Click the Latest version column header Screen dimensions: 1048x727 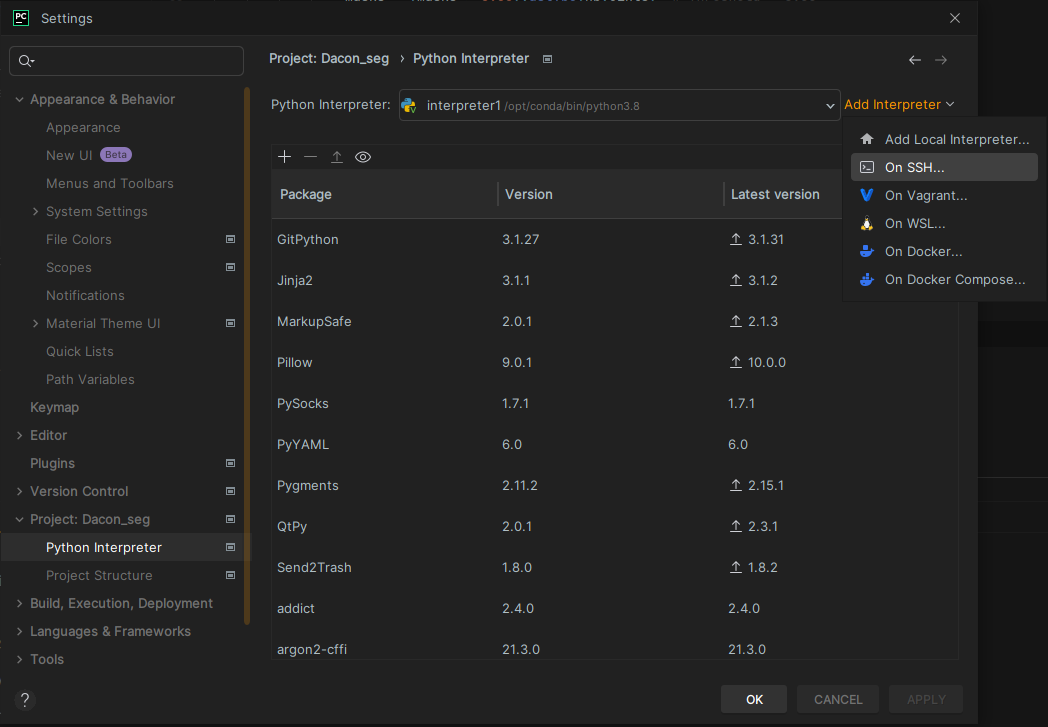tap(775, 194)
